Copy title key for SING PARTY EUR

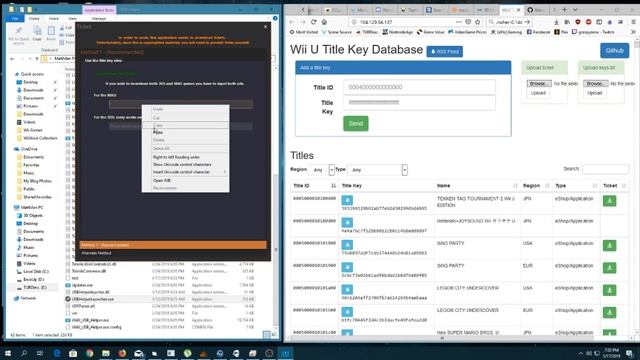pos(347,267)
